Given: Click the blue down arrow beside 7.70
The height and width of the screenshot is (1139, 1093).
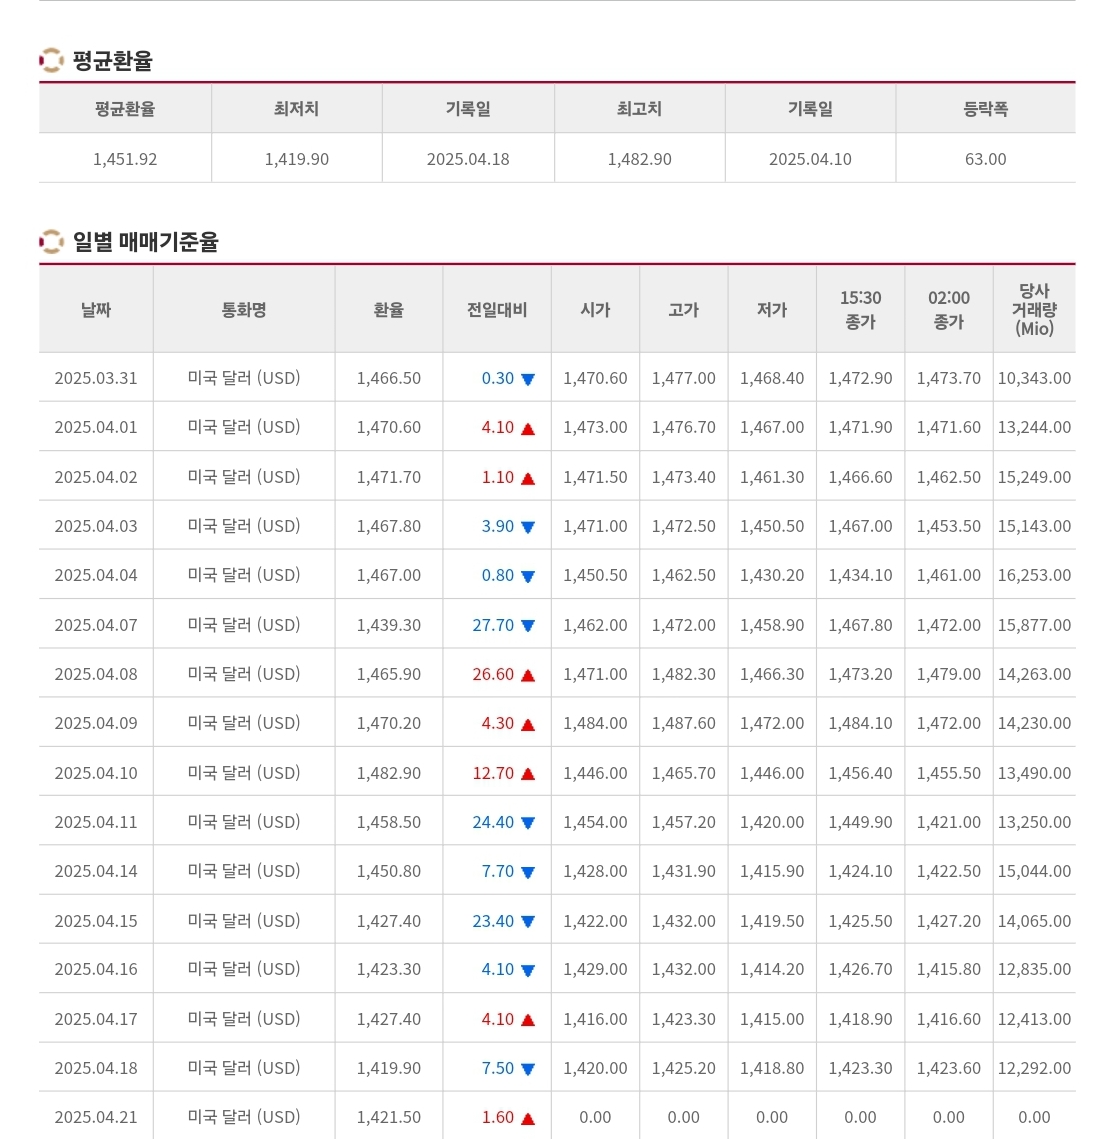Looking at the screenshot, I should pos(528,872).
